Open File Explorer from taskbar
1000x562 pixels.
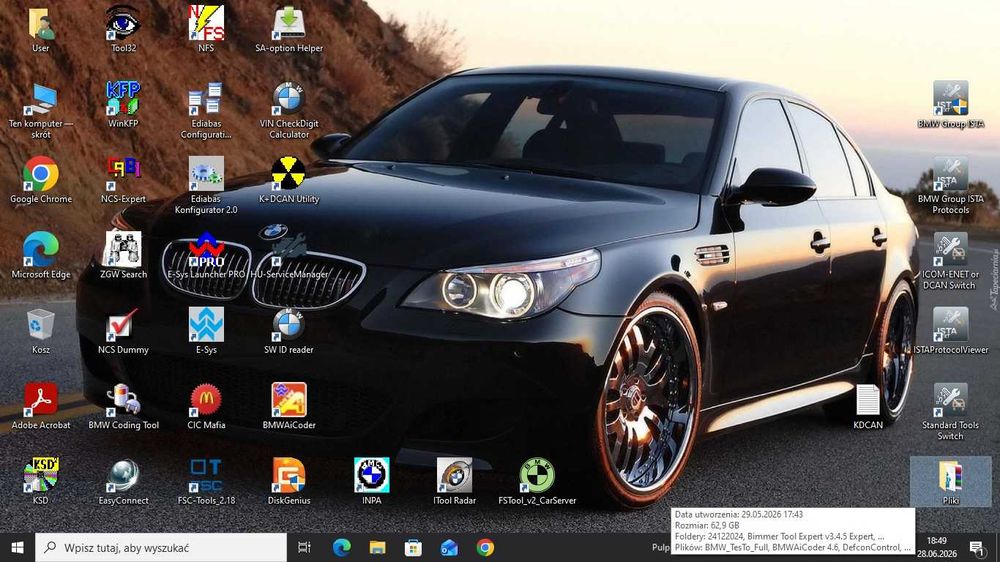tap(378, 547)
